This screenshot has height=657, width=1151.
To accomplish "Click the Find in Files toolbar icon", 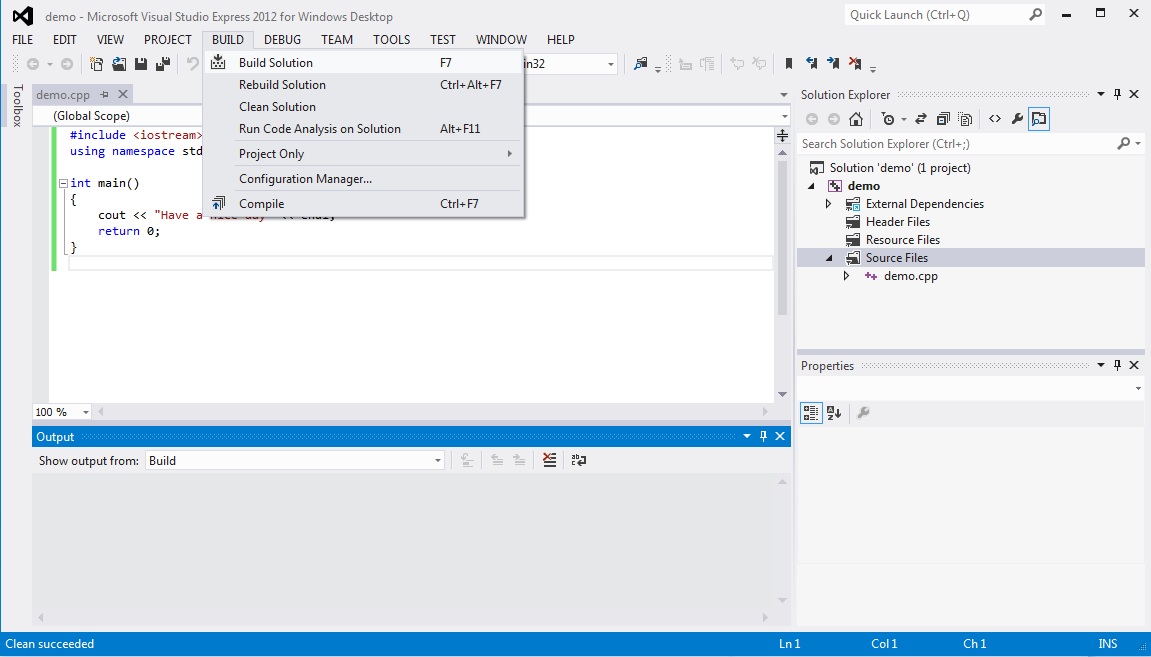I will click(x=641, y=64).
